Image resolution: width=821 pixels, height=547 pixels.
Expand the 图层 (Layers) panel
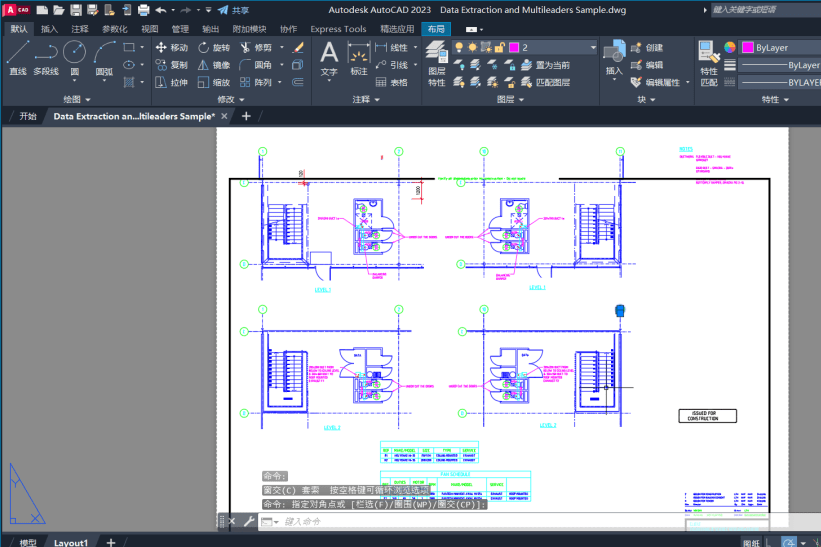[x=510, y=99]
